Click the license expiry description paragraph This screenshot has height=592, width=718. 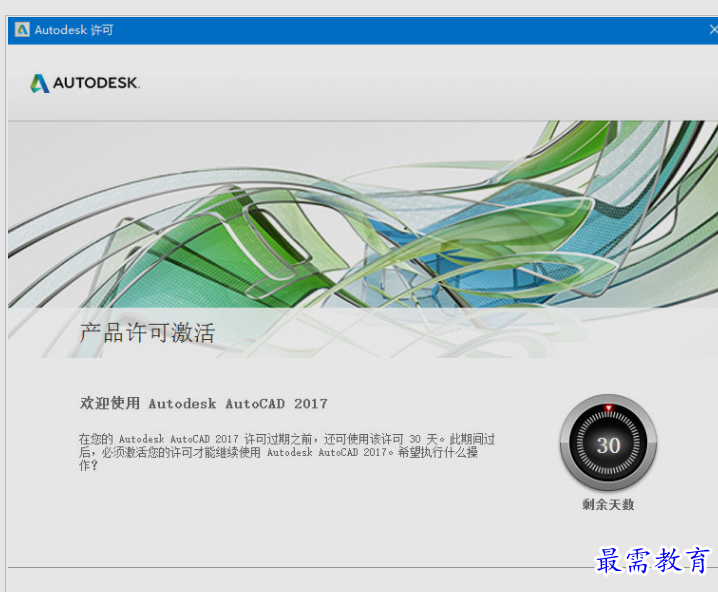286,452
